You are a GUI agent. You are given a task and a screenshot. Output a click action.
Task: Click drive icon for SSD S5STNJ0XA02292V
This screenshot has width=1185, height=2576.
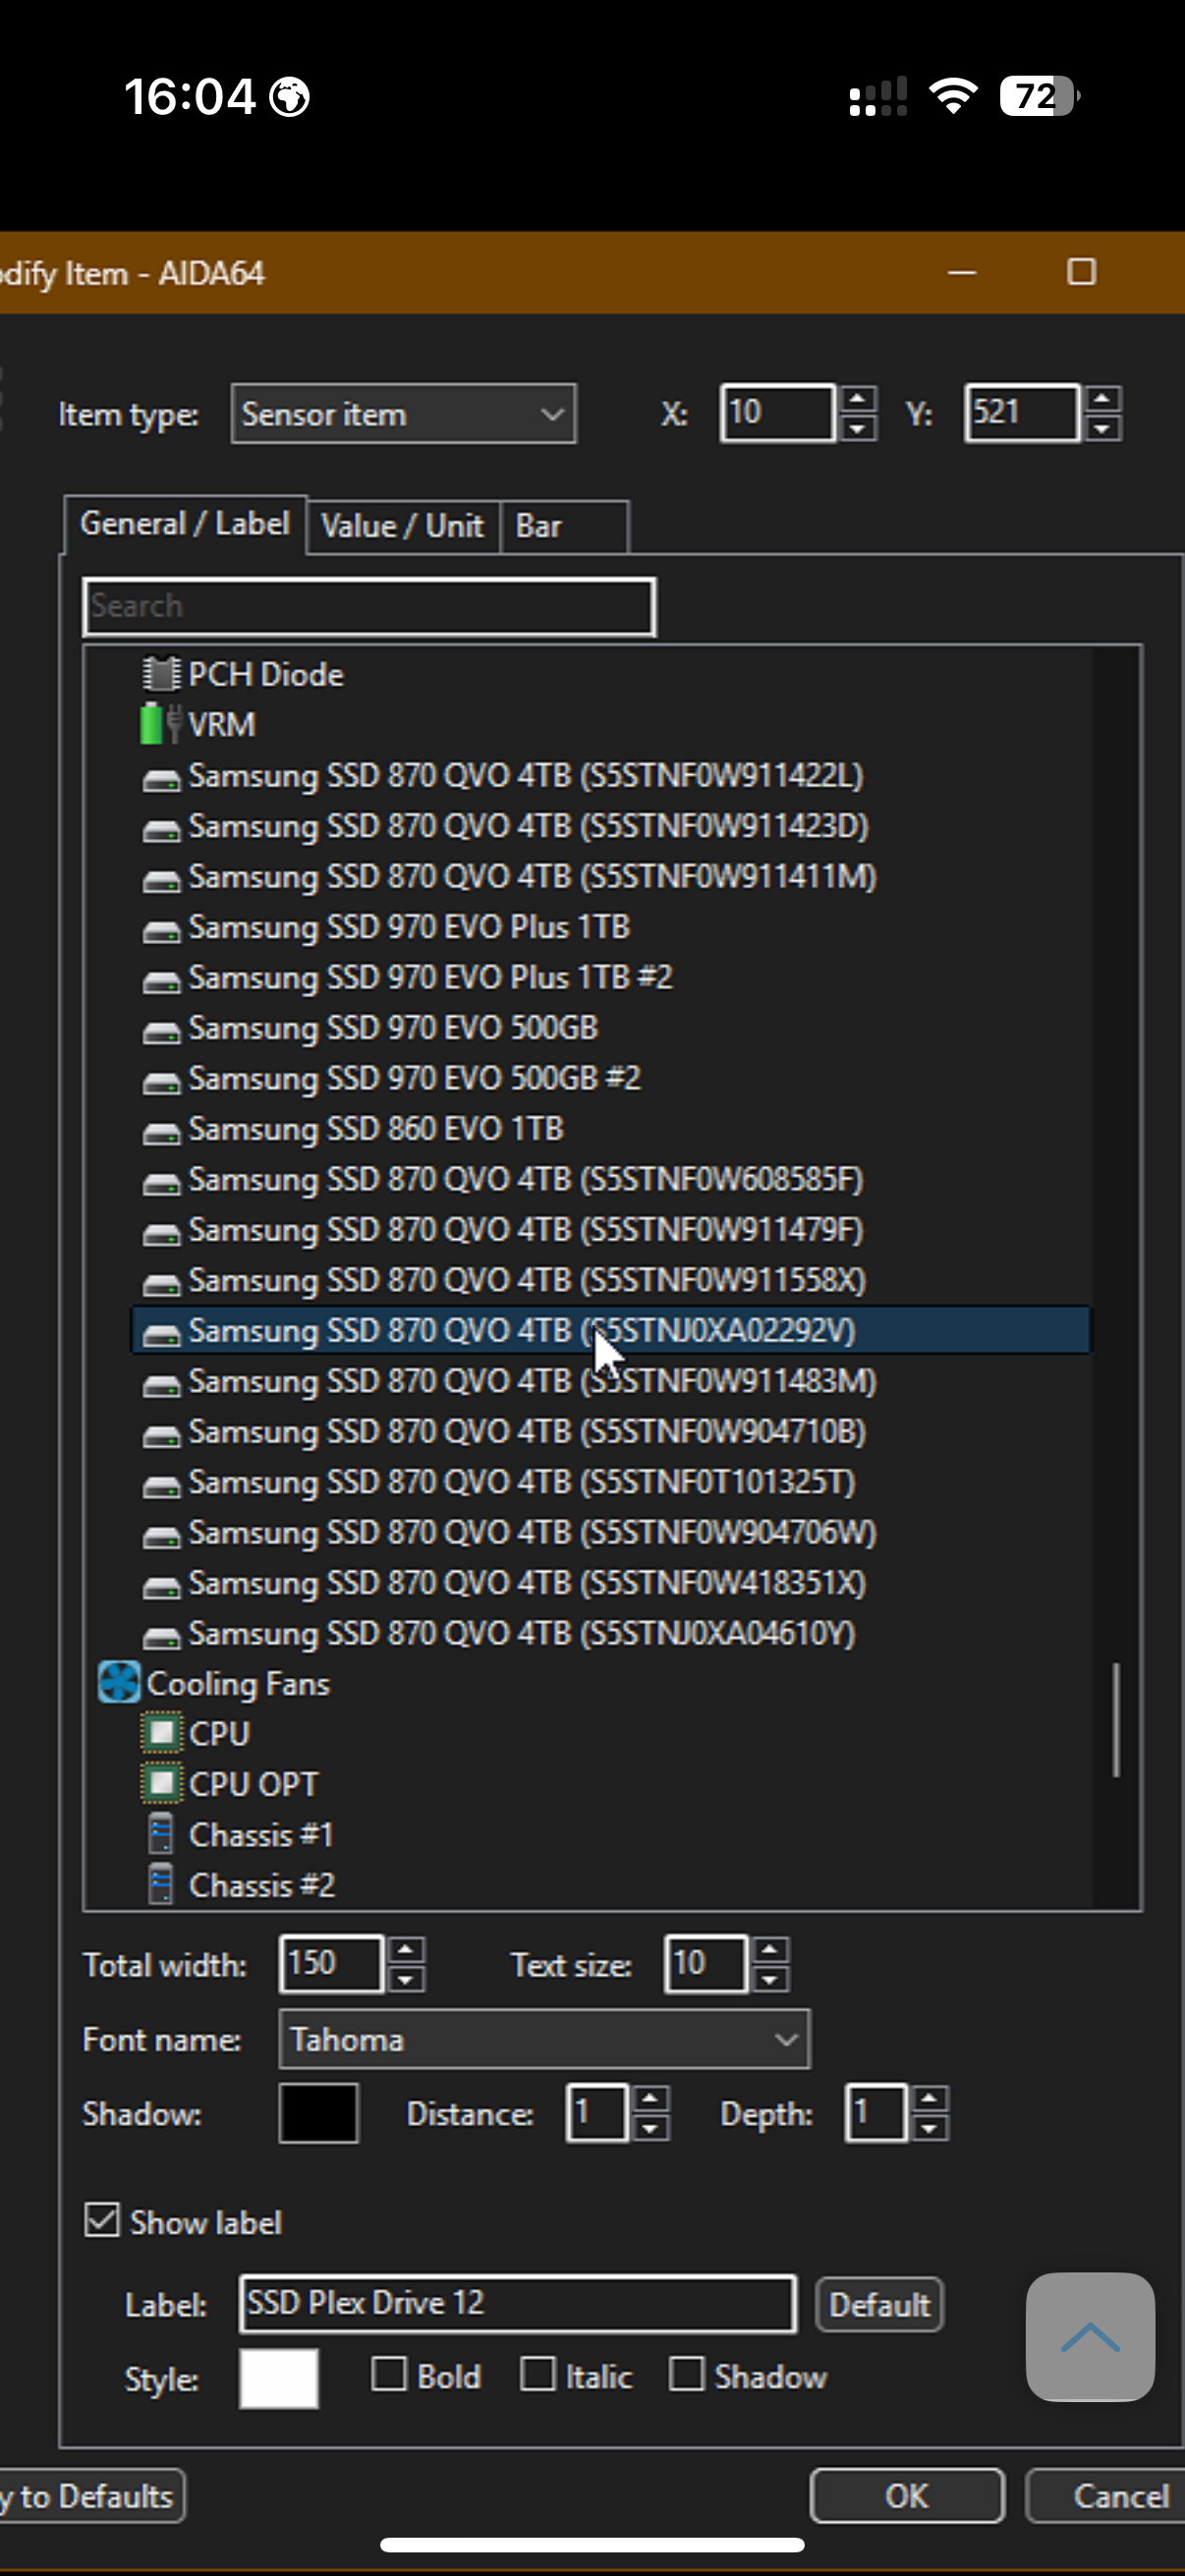(161, 1334)
